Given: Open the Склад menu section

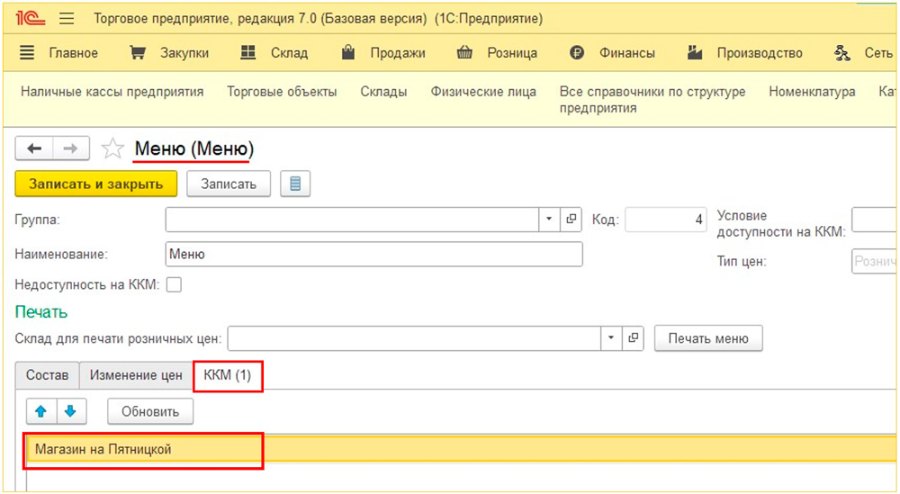Looking at the screenshot, I should coord(289,53).
